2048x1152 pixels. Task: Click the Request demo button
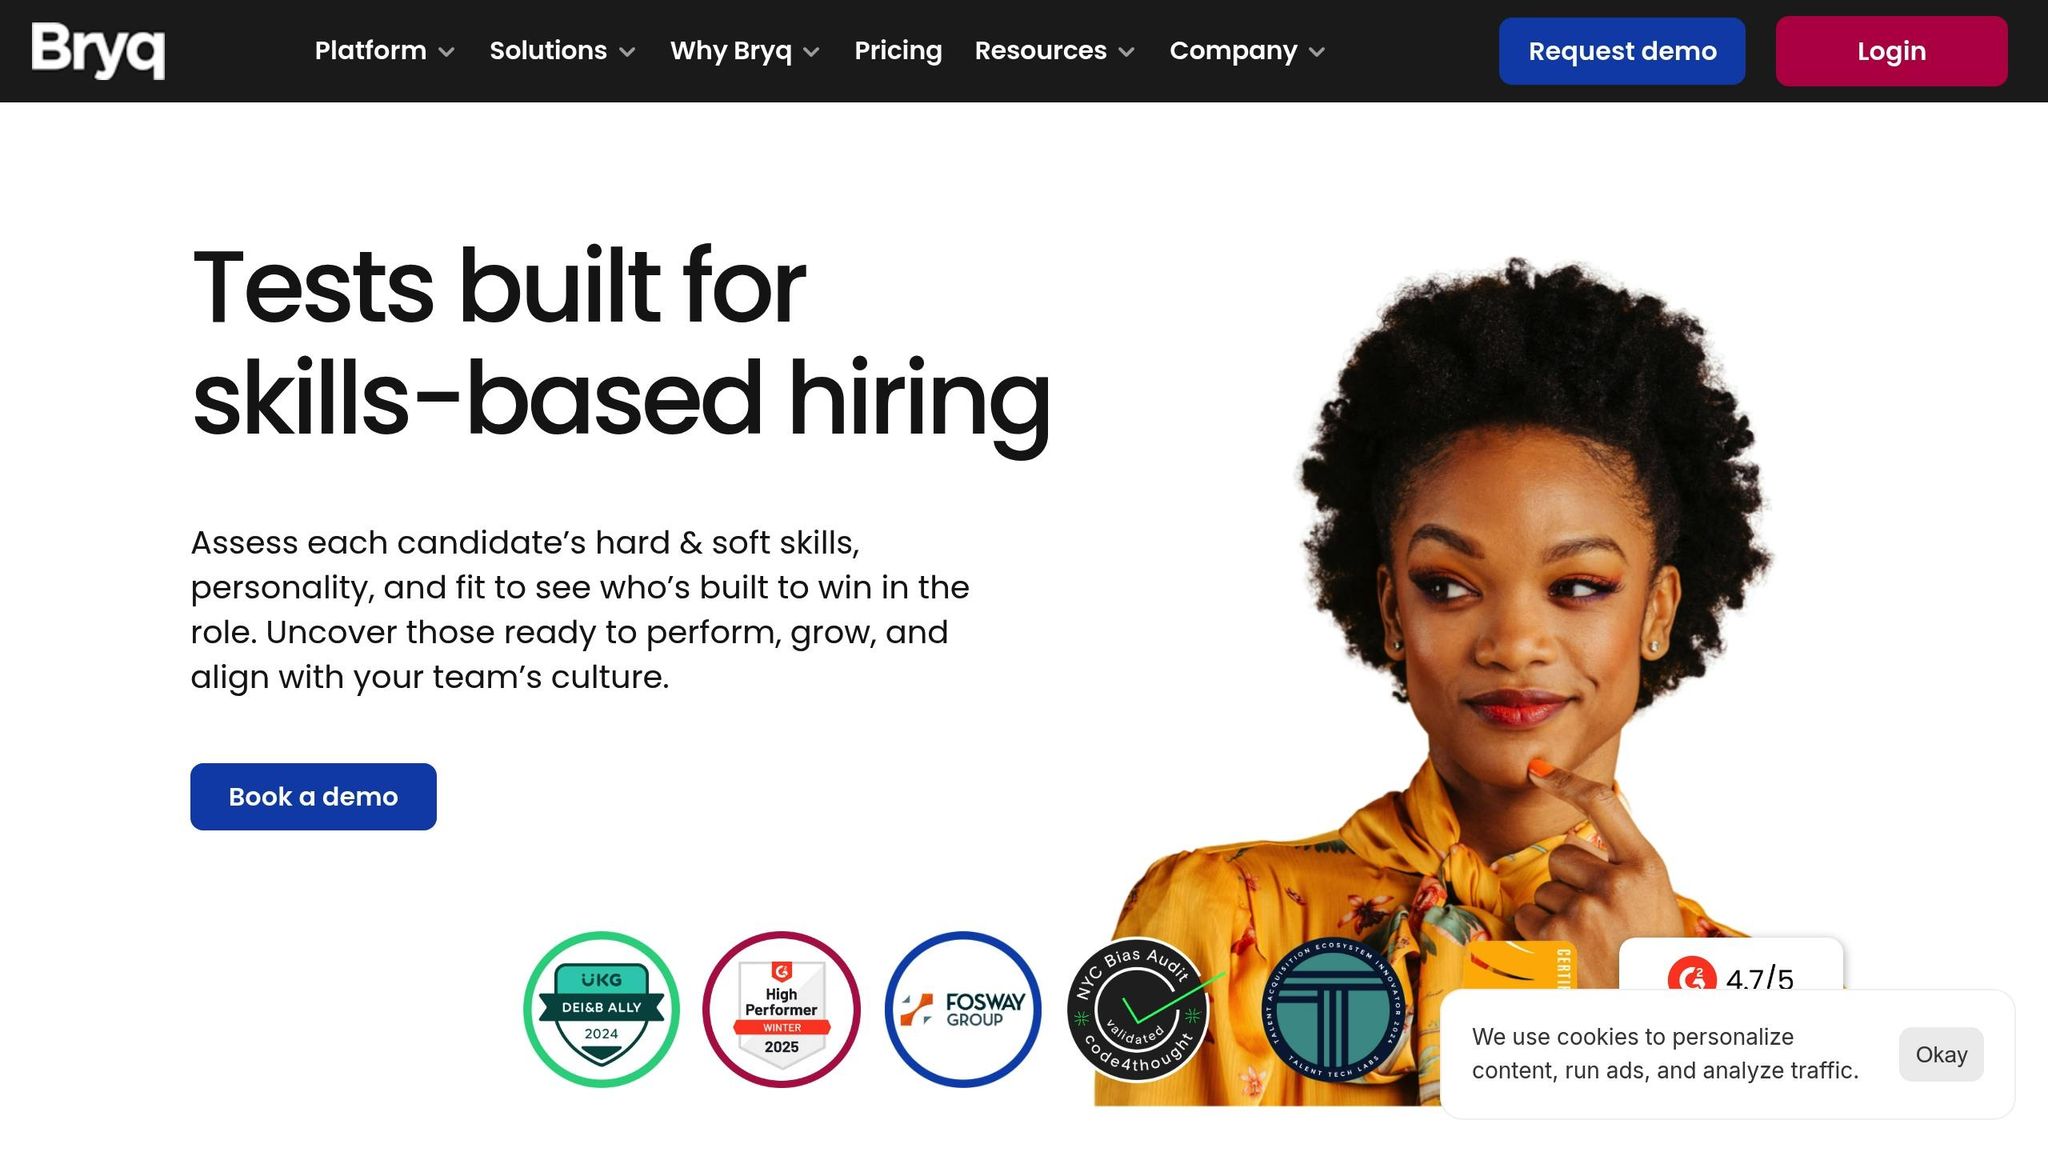point(1622,51)
